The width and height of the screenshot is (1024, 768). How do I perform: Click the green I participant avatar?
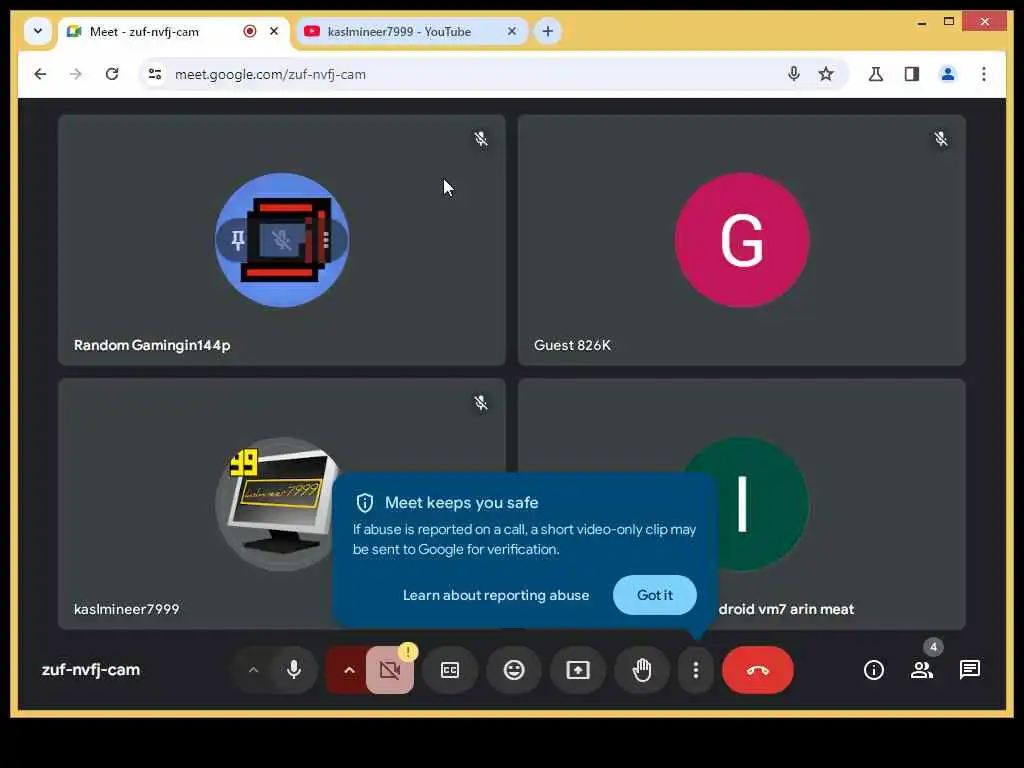point(764,504)
